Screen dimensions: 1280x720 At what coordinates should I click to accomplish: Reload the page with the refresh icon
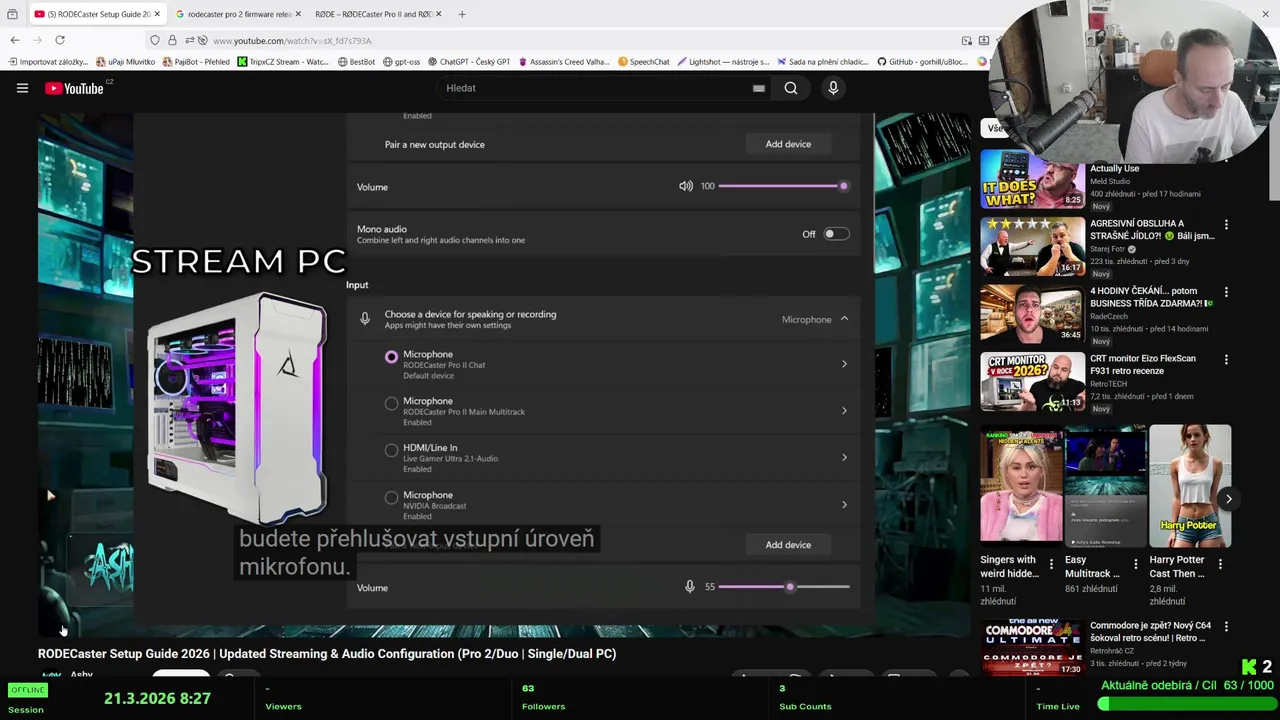60,40
